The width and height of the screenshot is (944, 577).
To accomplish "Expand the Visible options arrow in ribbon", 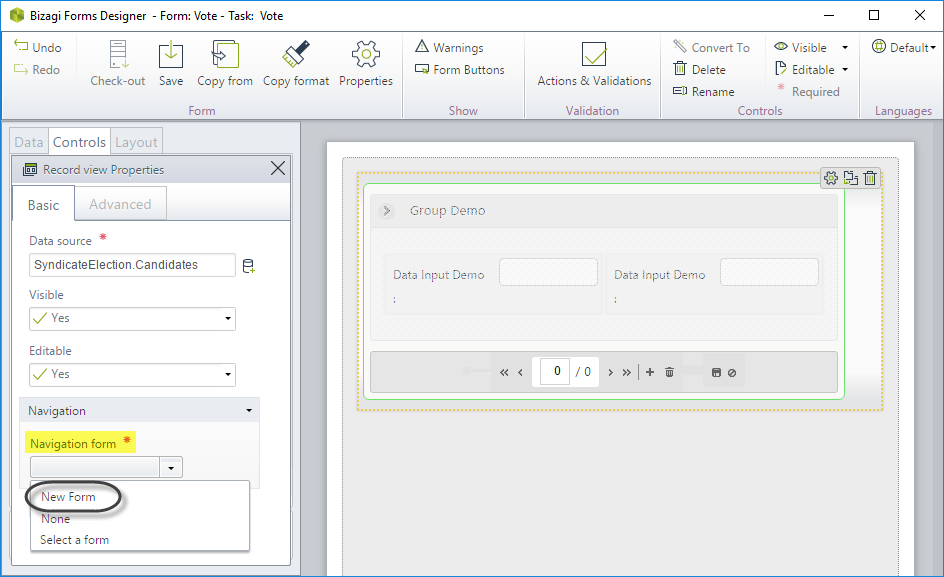I will (x=845, y=48).
